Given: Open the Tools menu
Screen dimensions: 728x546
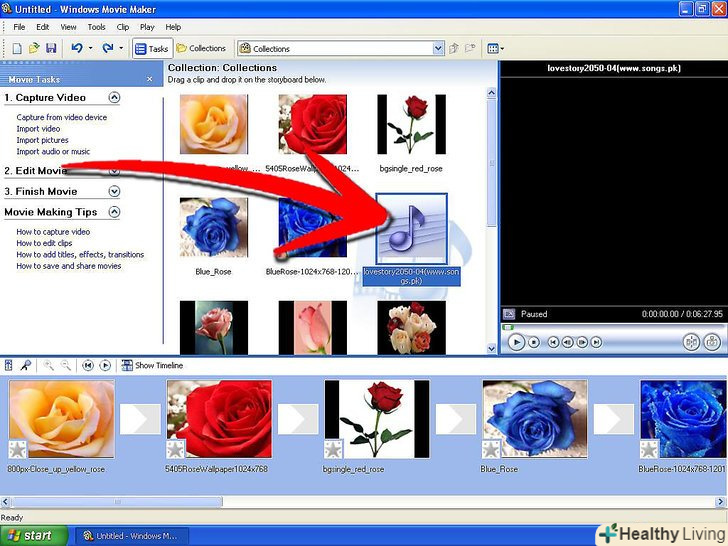Looking at the screenshot, I should (97, 27).
